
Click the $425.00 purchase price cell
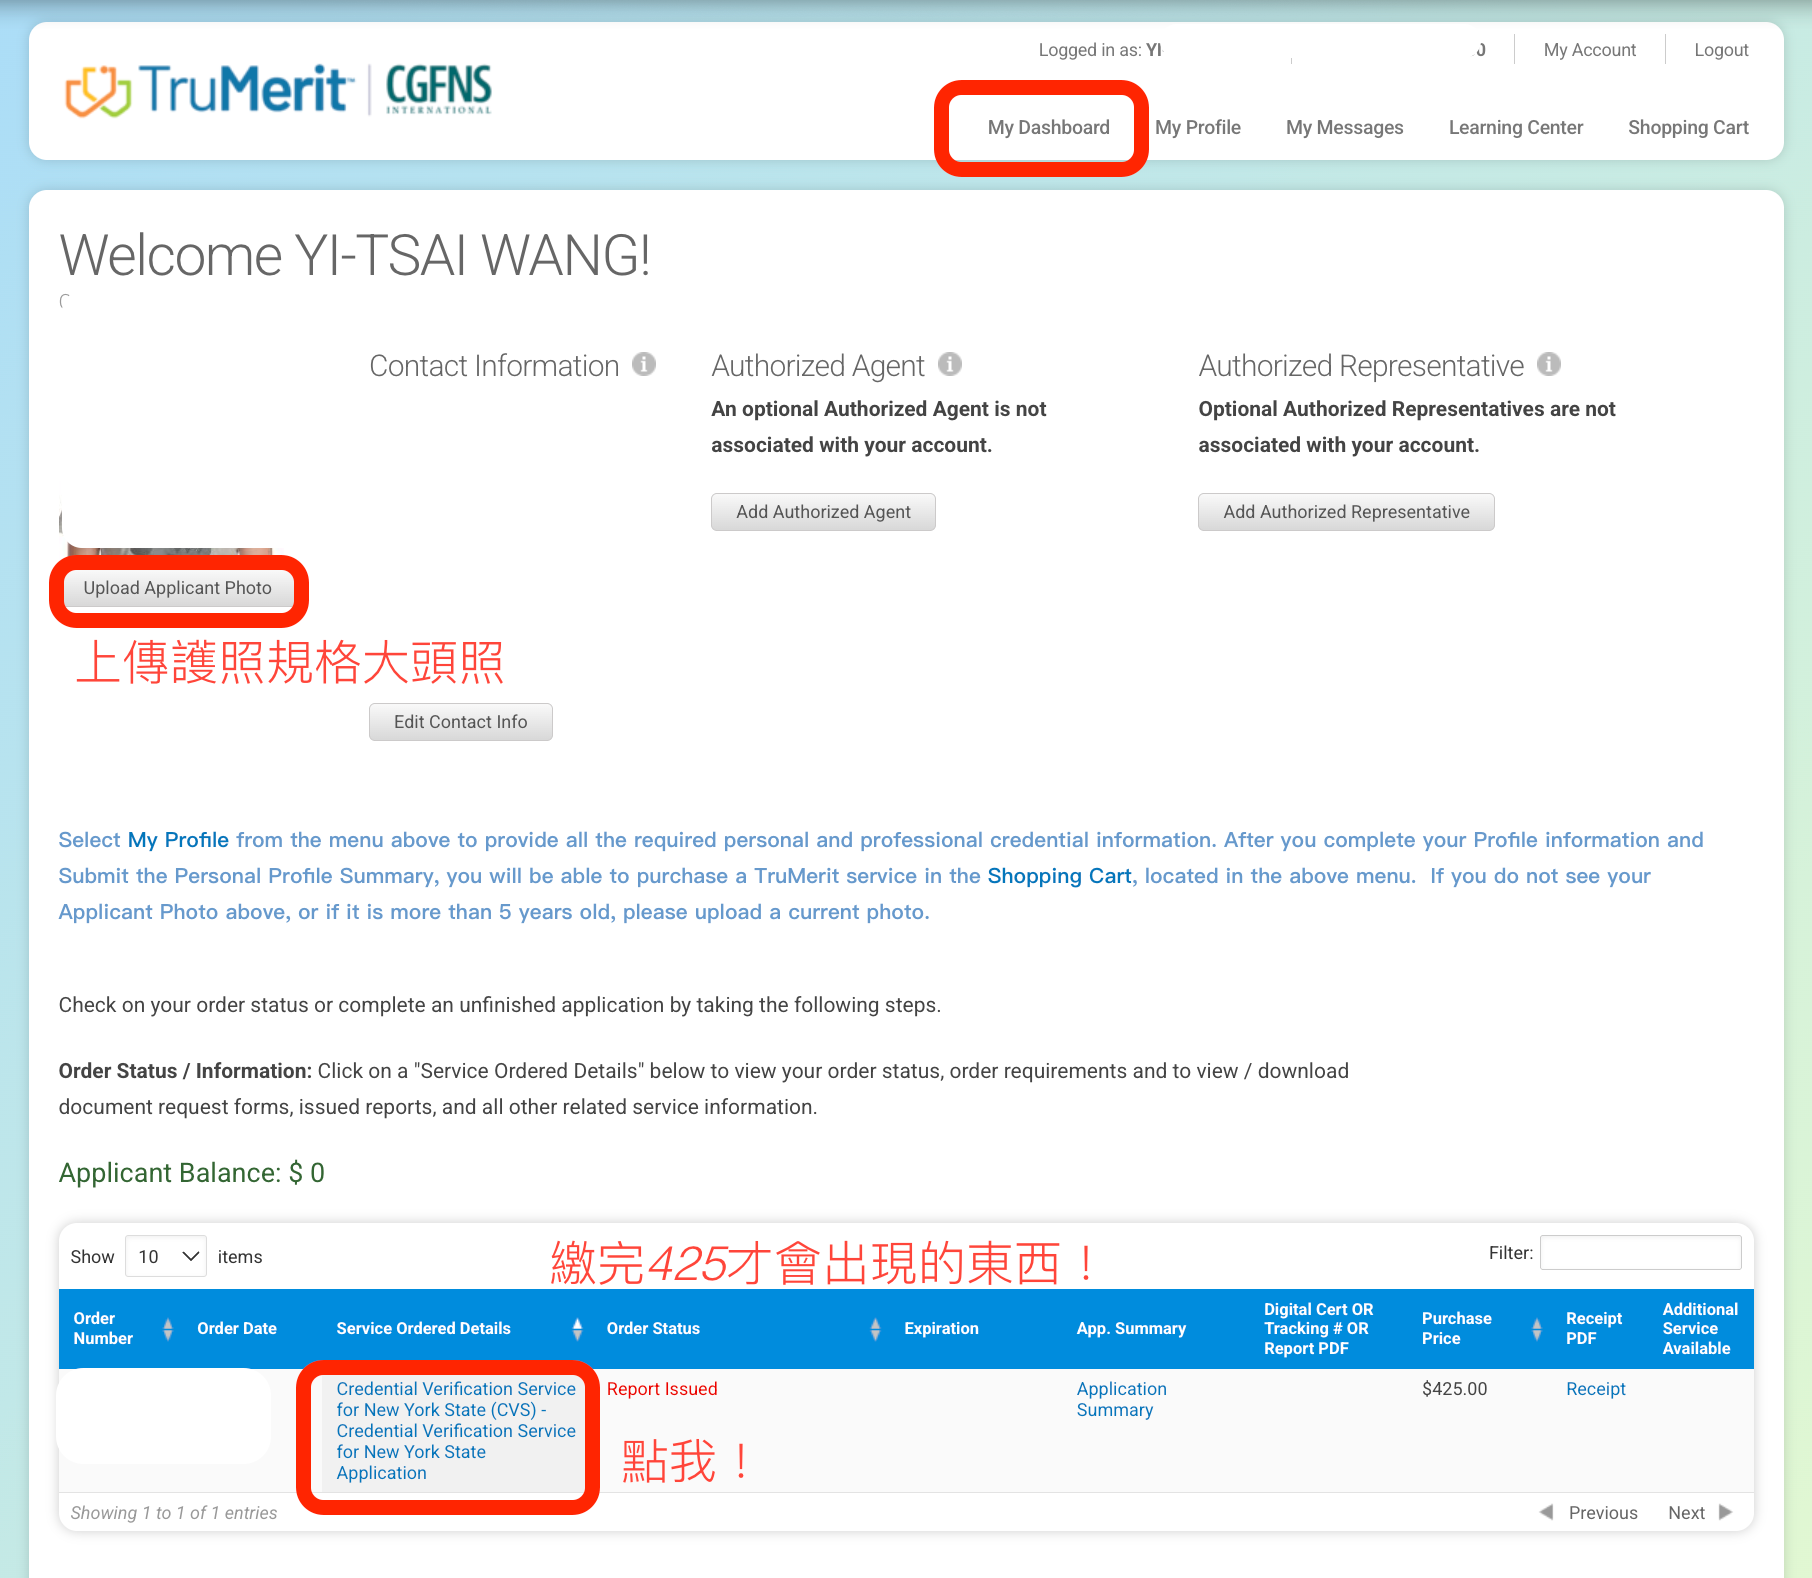pos(1454,1389)
